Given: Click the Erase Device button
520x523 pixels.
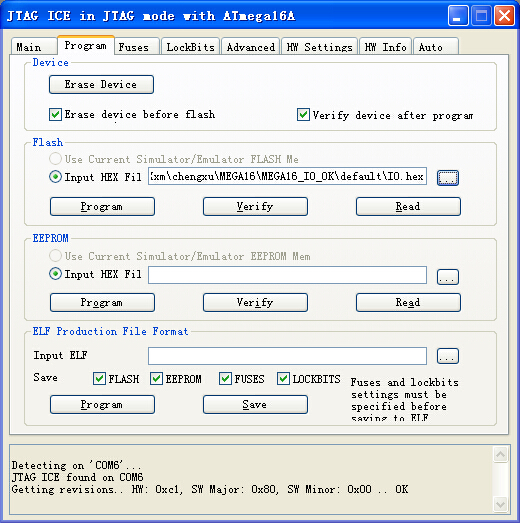Looking at the screenshot, I should pyautogui.click(x=101, y=84).
